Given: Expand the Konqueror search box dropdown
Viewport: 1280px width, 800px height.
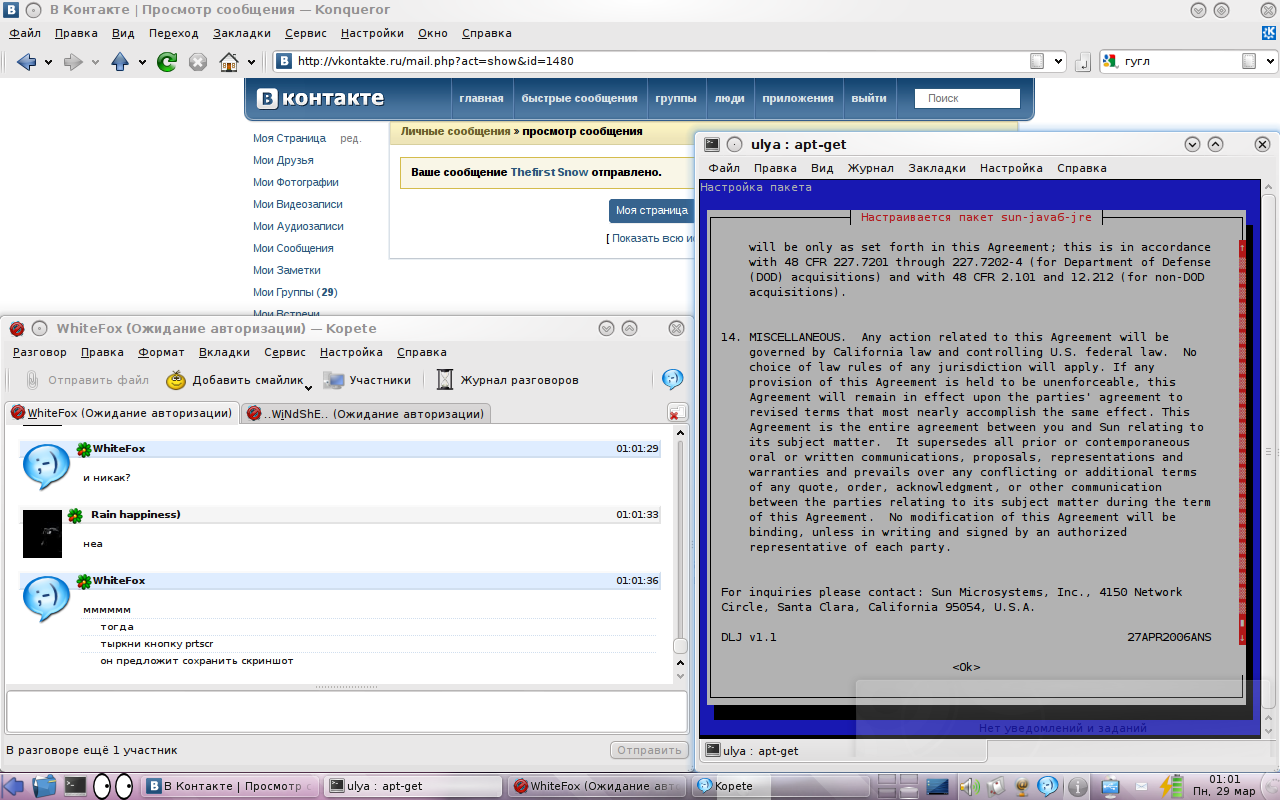Looking at the screenshot, I should tap(1270, 61).
